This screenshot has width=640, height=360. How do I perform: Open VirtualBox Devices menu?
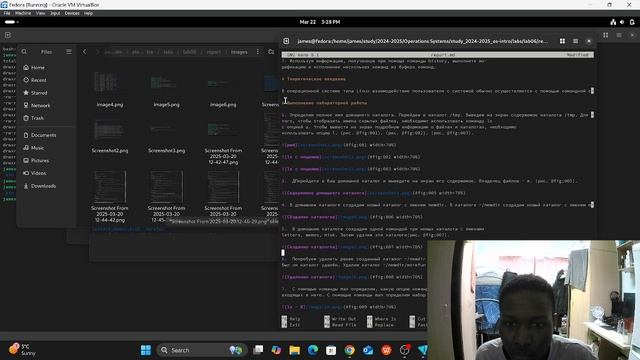point(72,13)
